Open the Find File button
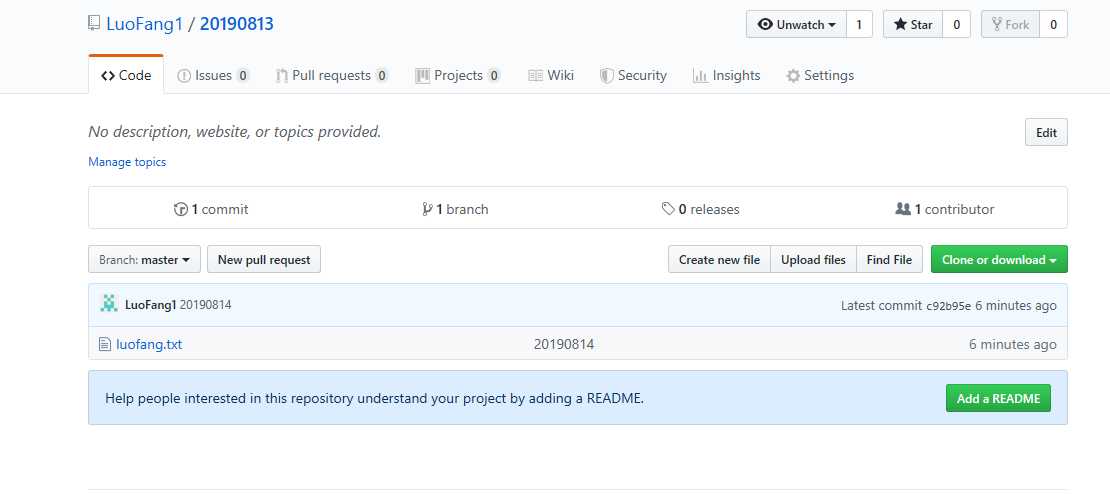Viewport: 1110px width, 494px height. (889, 260)
